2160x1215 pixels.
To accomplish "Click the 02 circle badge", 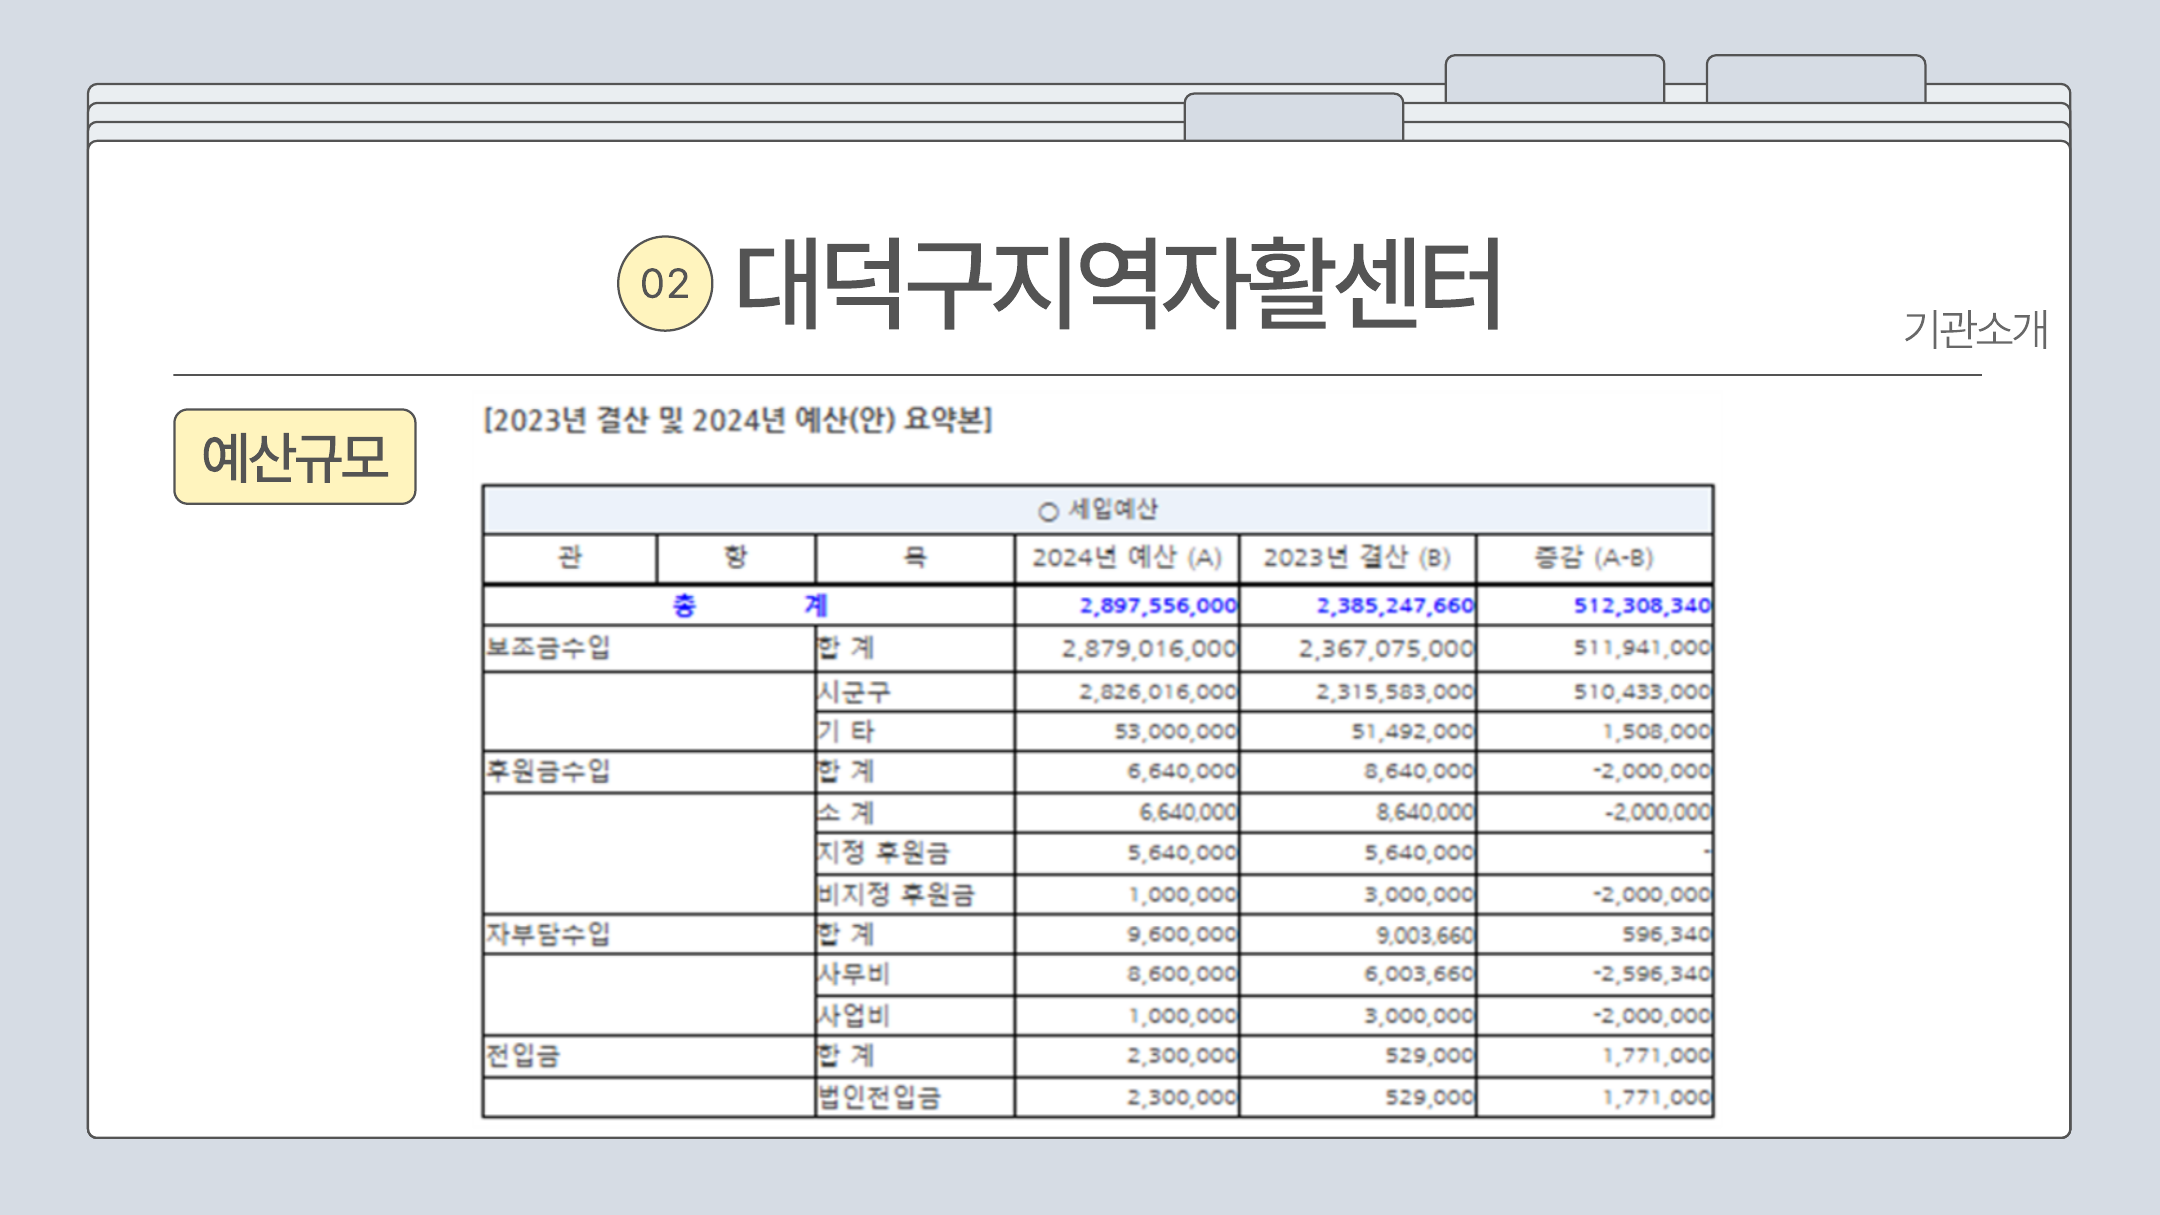I will click(665, 284).
